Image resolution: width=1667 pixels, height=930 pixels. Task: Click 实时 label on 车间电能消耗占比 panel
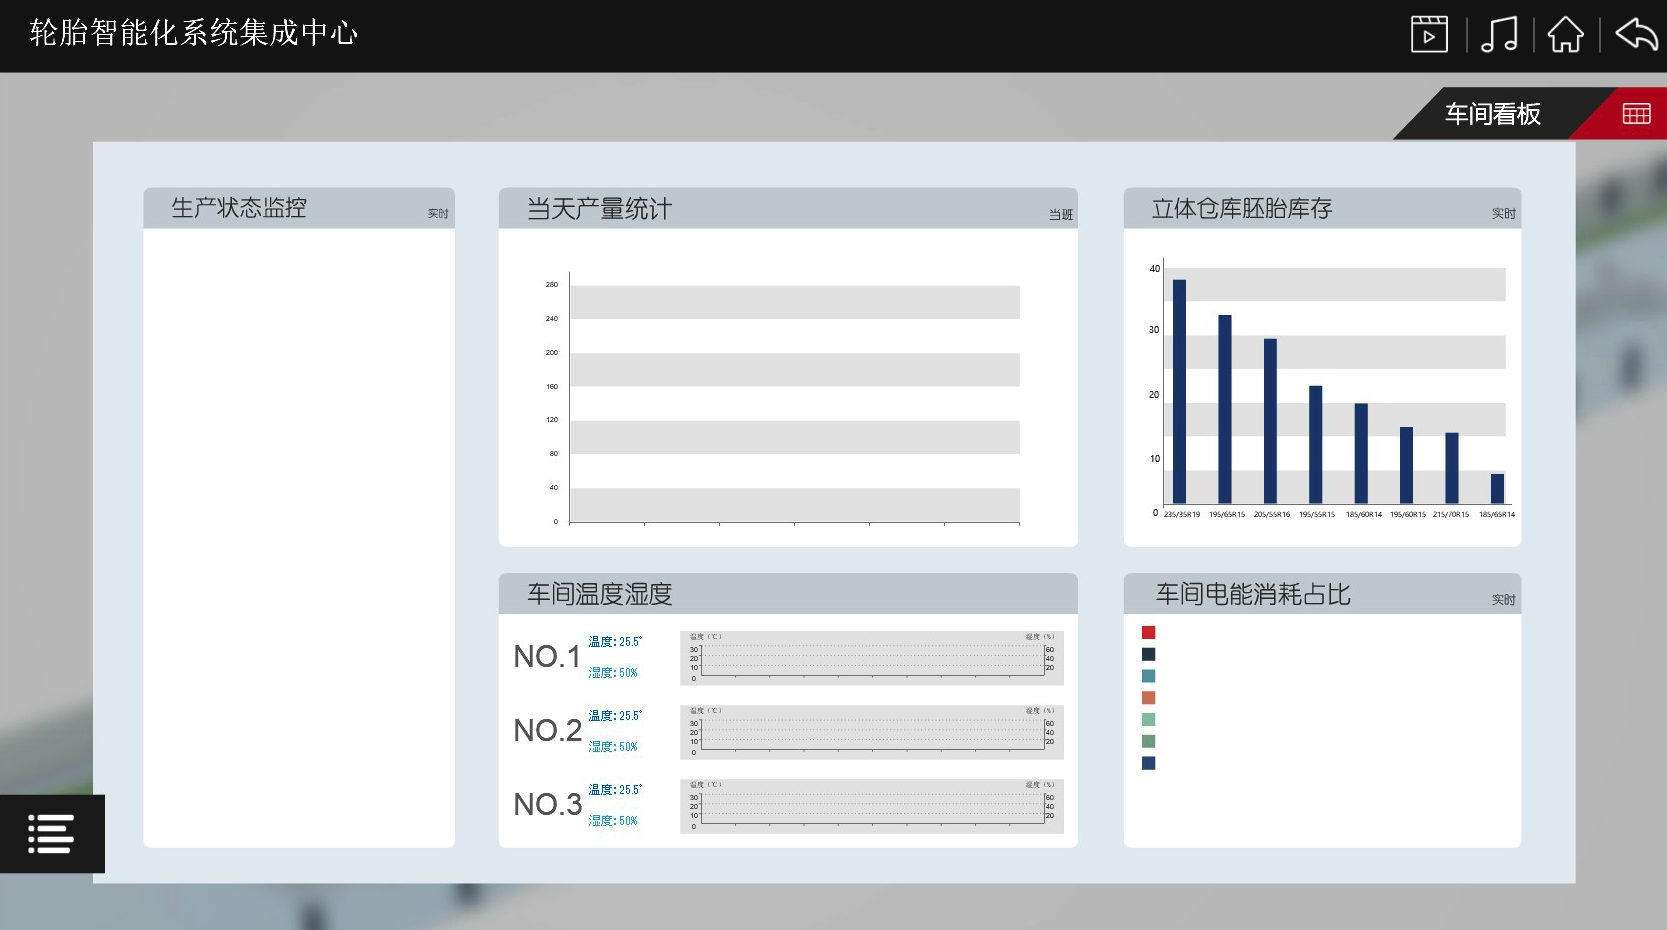tap(1503, 600)
